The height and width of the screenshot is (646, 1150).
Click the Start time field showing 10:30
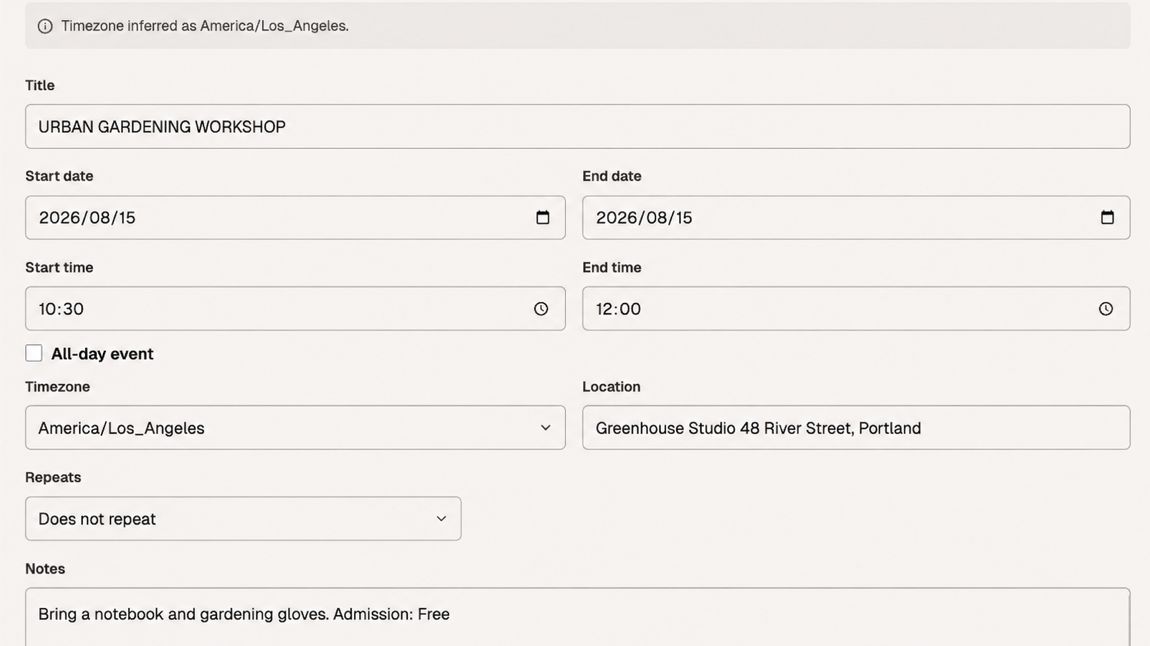click(295, 309)
